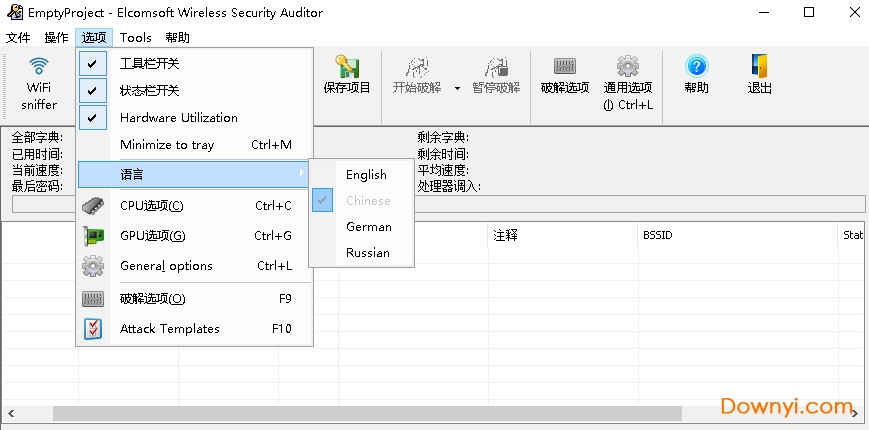This screenshot has height=430, width=869.
Task: Open the 操作 menu
Action: click(x=56, y=38)
